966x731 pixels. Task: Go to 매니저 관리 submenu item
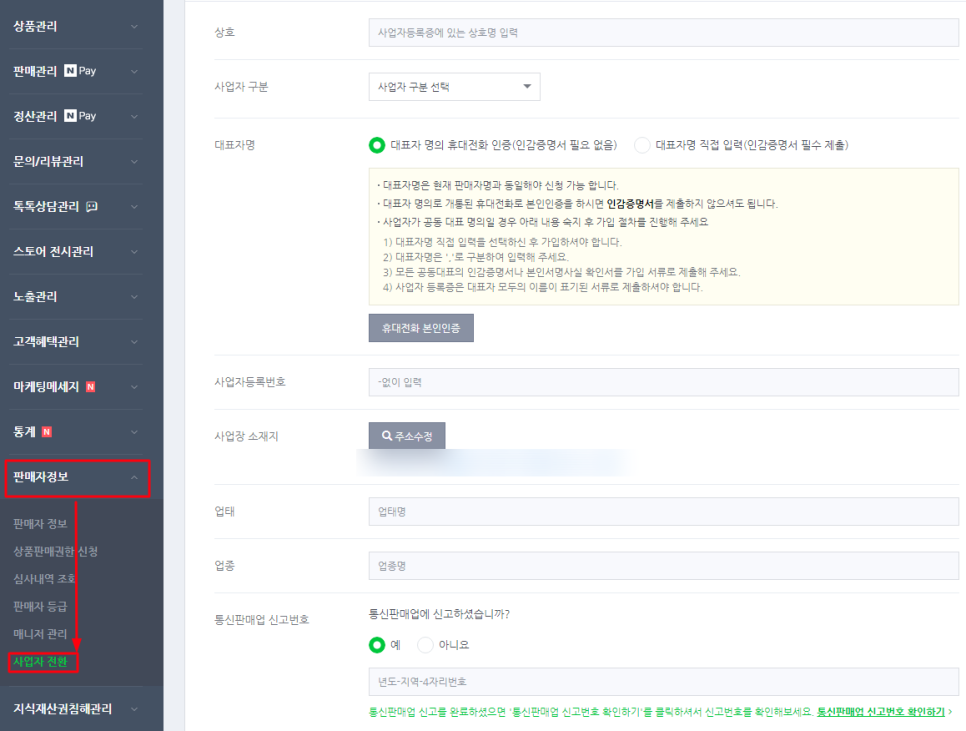point(40,634)
